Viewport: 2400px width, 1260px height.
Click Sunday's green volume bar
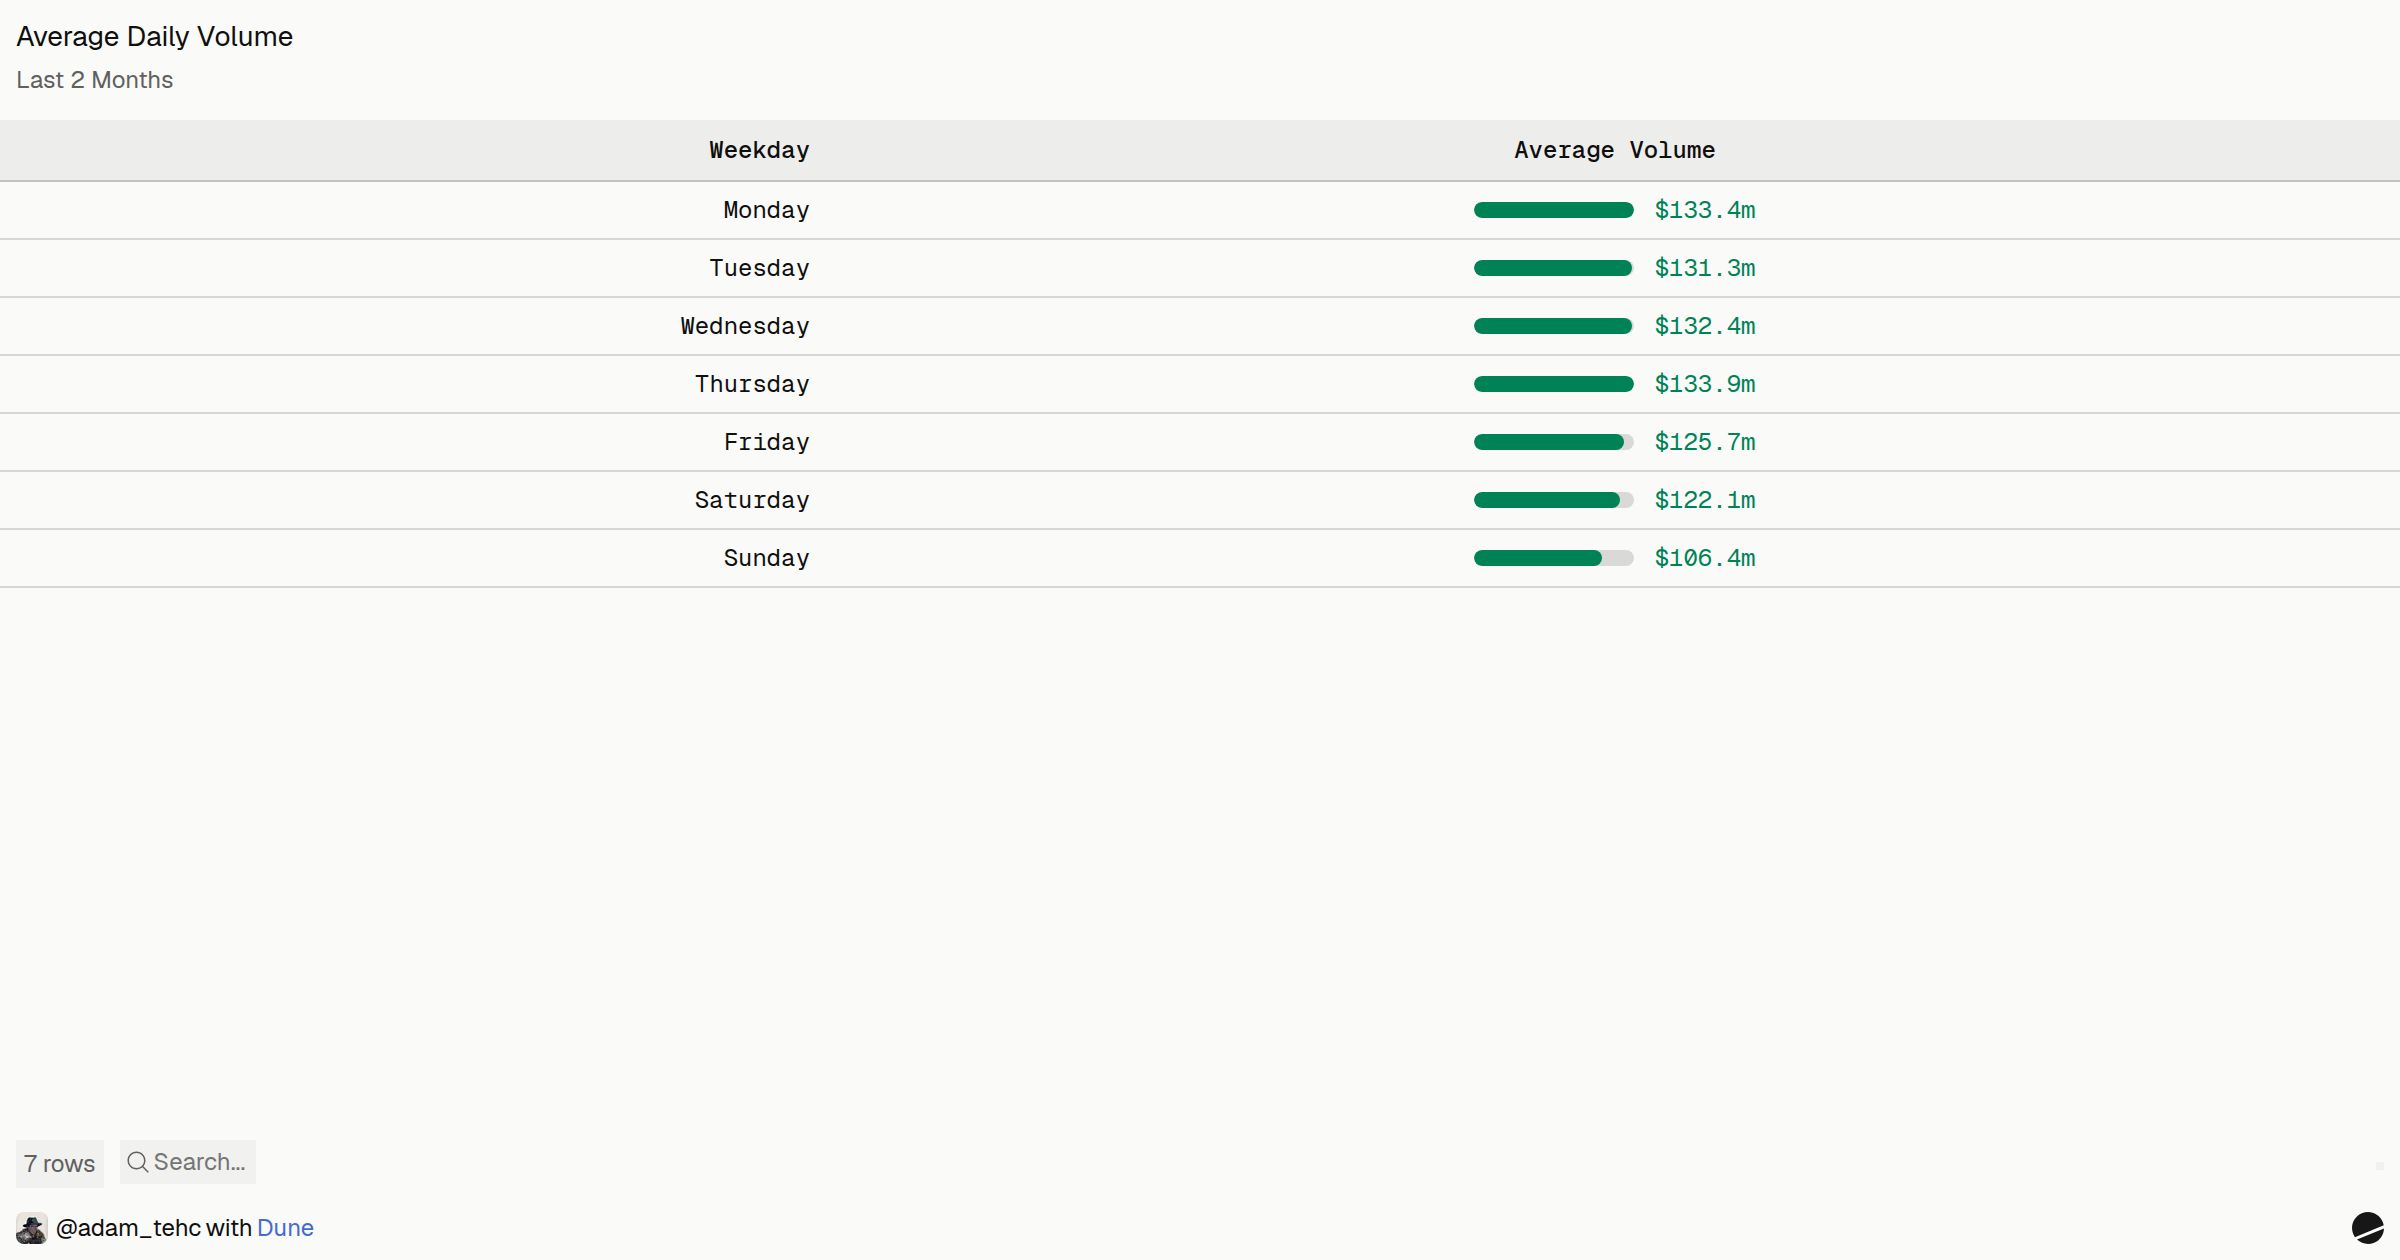(x=1537, y=558)
